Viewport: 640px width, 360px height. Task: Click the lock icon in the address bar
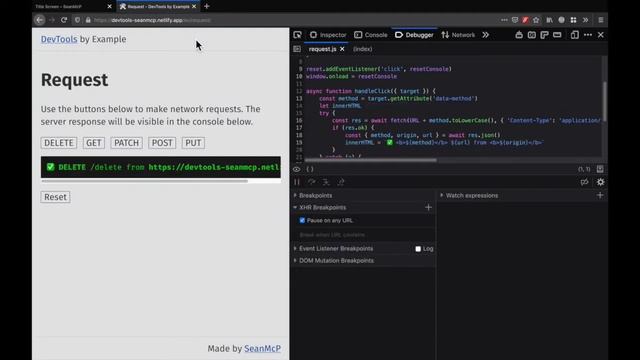click(88, 20)
